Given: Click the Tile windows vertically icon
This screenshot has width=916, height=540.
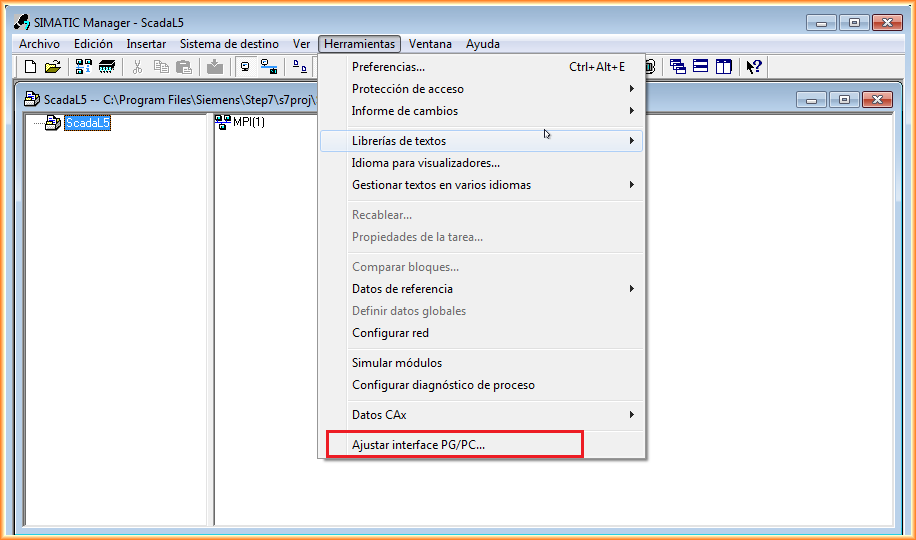Looking at the screenshot, I should click(723, 67).
